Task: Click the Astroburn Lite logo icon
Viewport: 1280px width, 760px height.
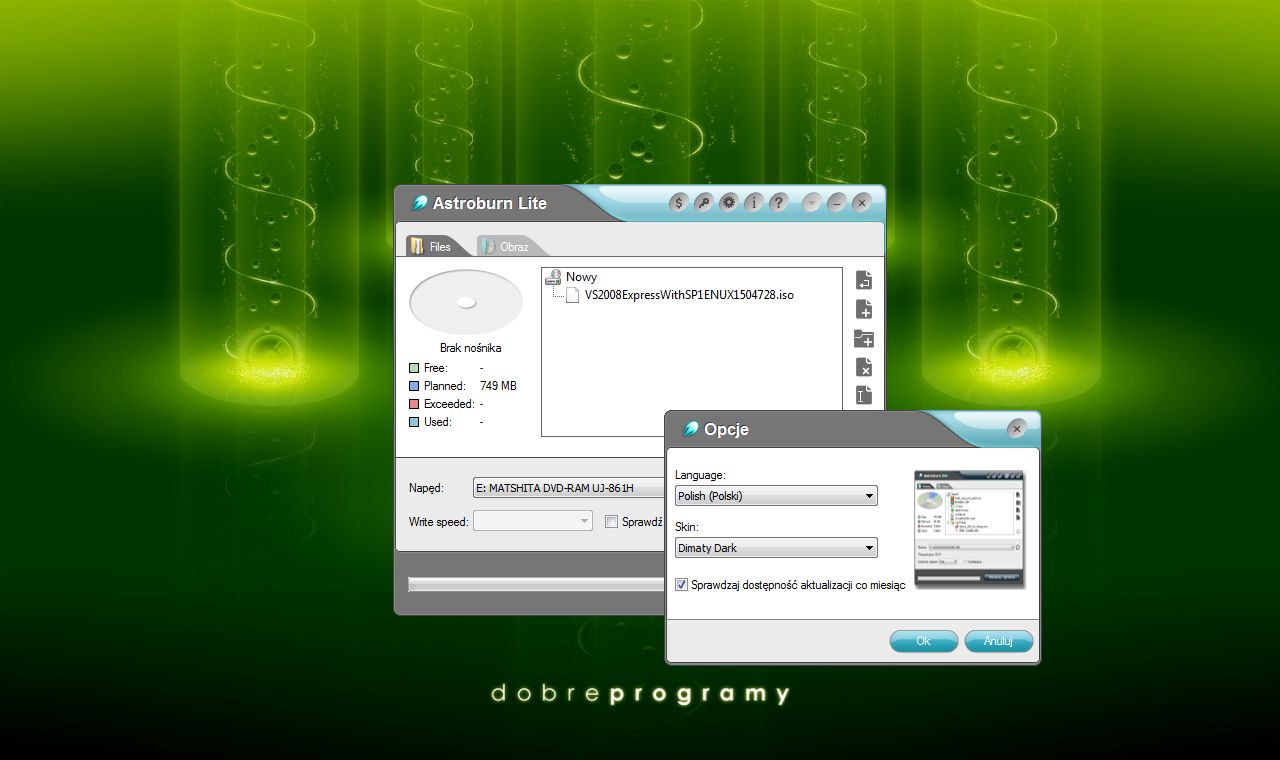Action: click(419, 203)
